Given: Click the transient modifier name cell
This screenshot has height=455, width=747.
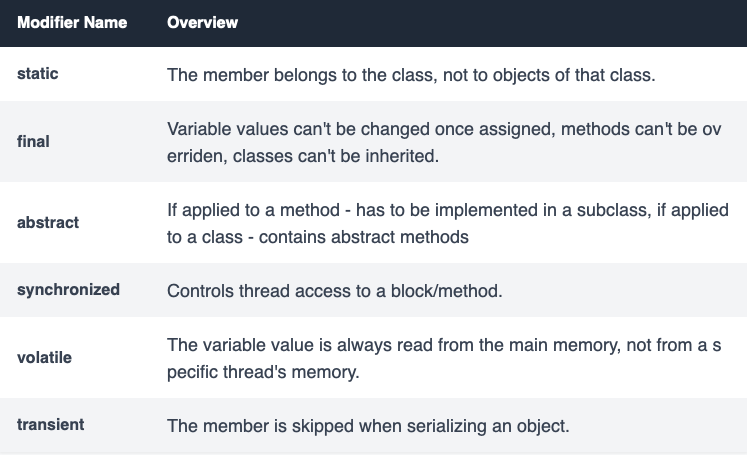Looking at the screenshot, I should click(x=50, y=425).
